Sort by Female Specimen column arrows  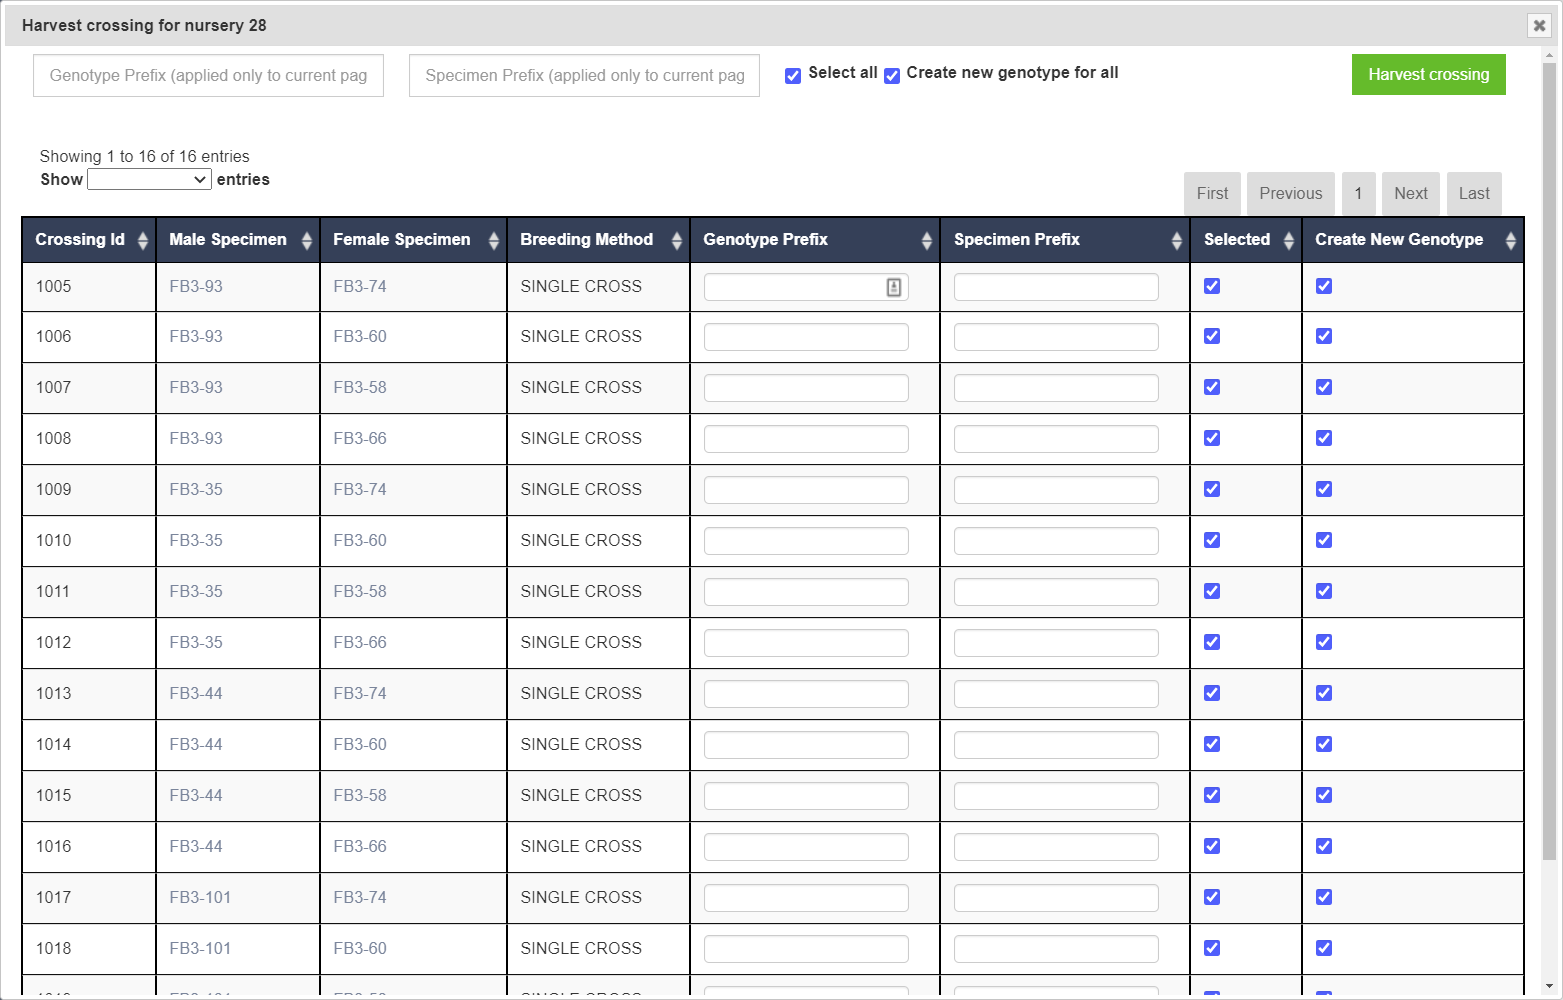point(493,240)
